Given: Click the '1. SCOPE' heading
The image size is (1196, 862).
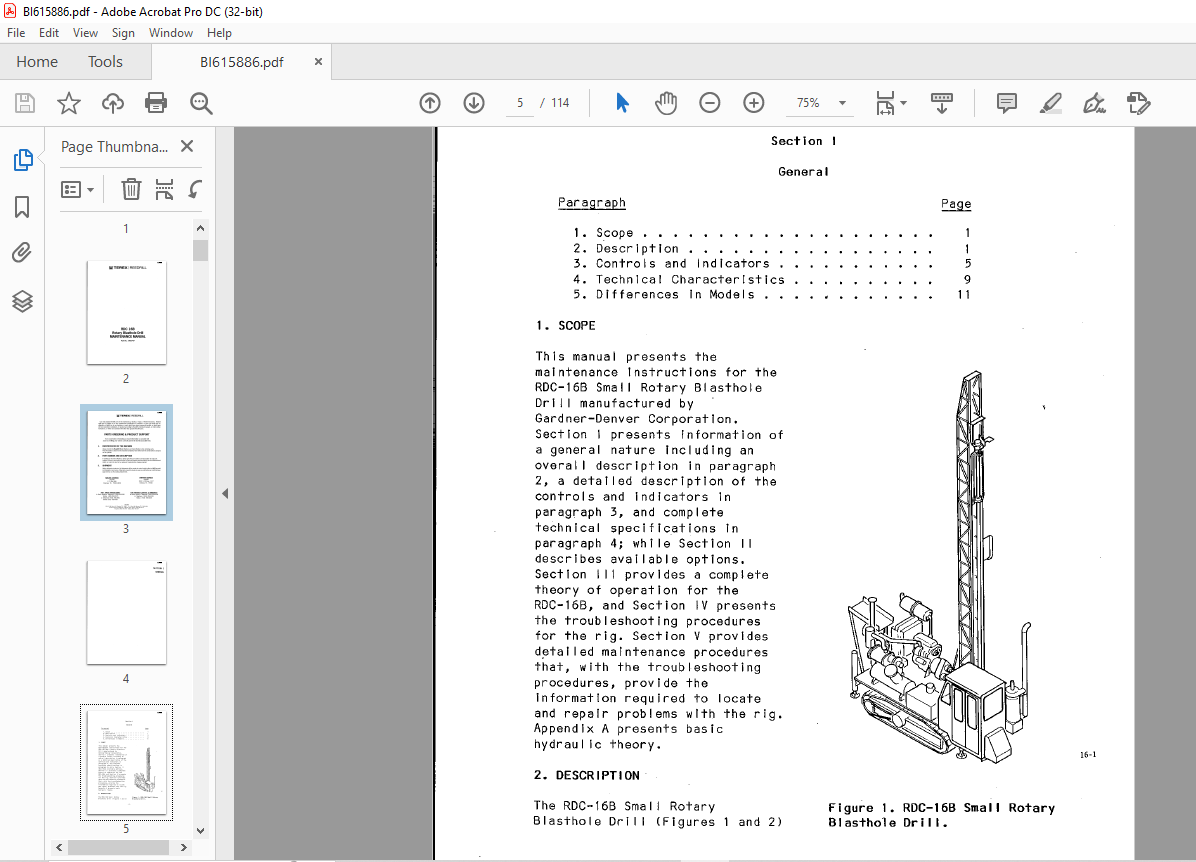Looking at the screenshot, I should (565, 326).
